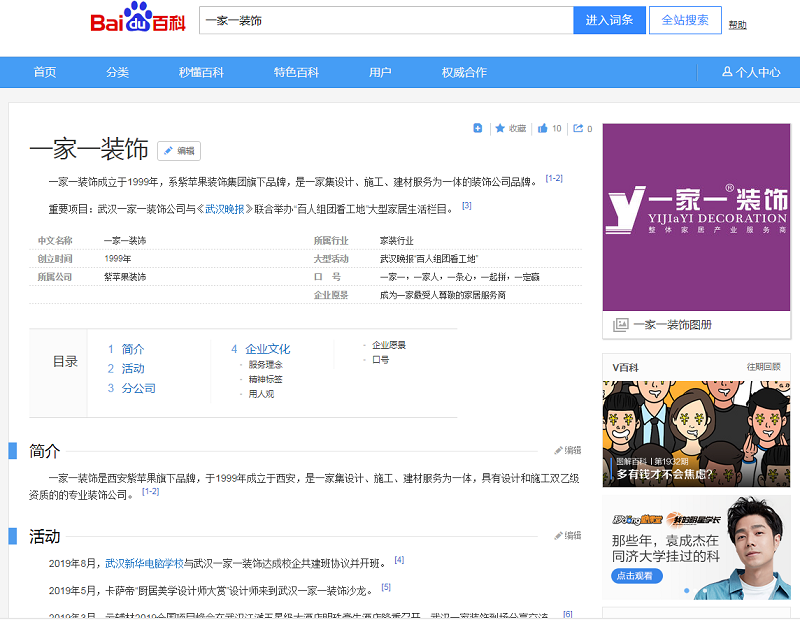The height and width of the screenshot is (620, 800).
Task: Click the 编辑 pencil in the 简介 section
Action: [x=567, y=451]
